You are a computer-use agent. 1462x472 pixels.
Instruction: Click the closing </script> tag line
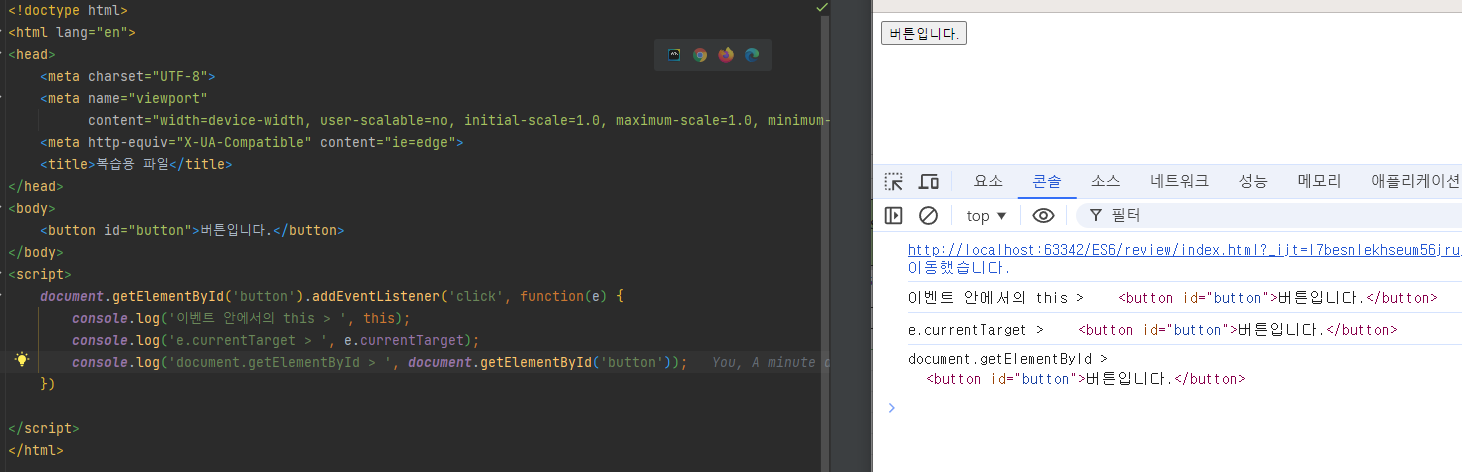pyautogui.click(x=43, y=428)
